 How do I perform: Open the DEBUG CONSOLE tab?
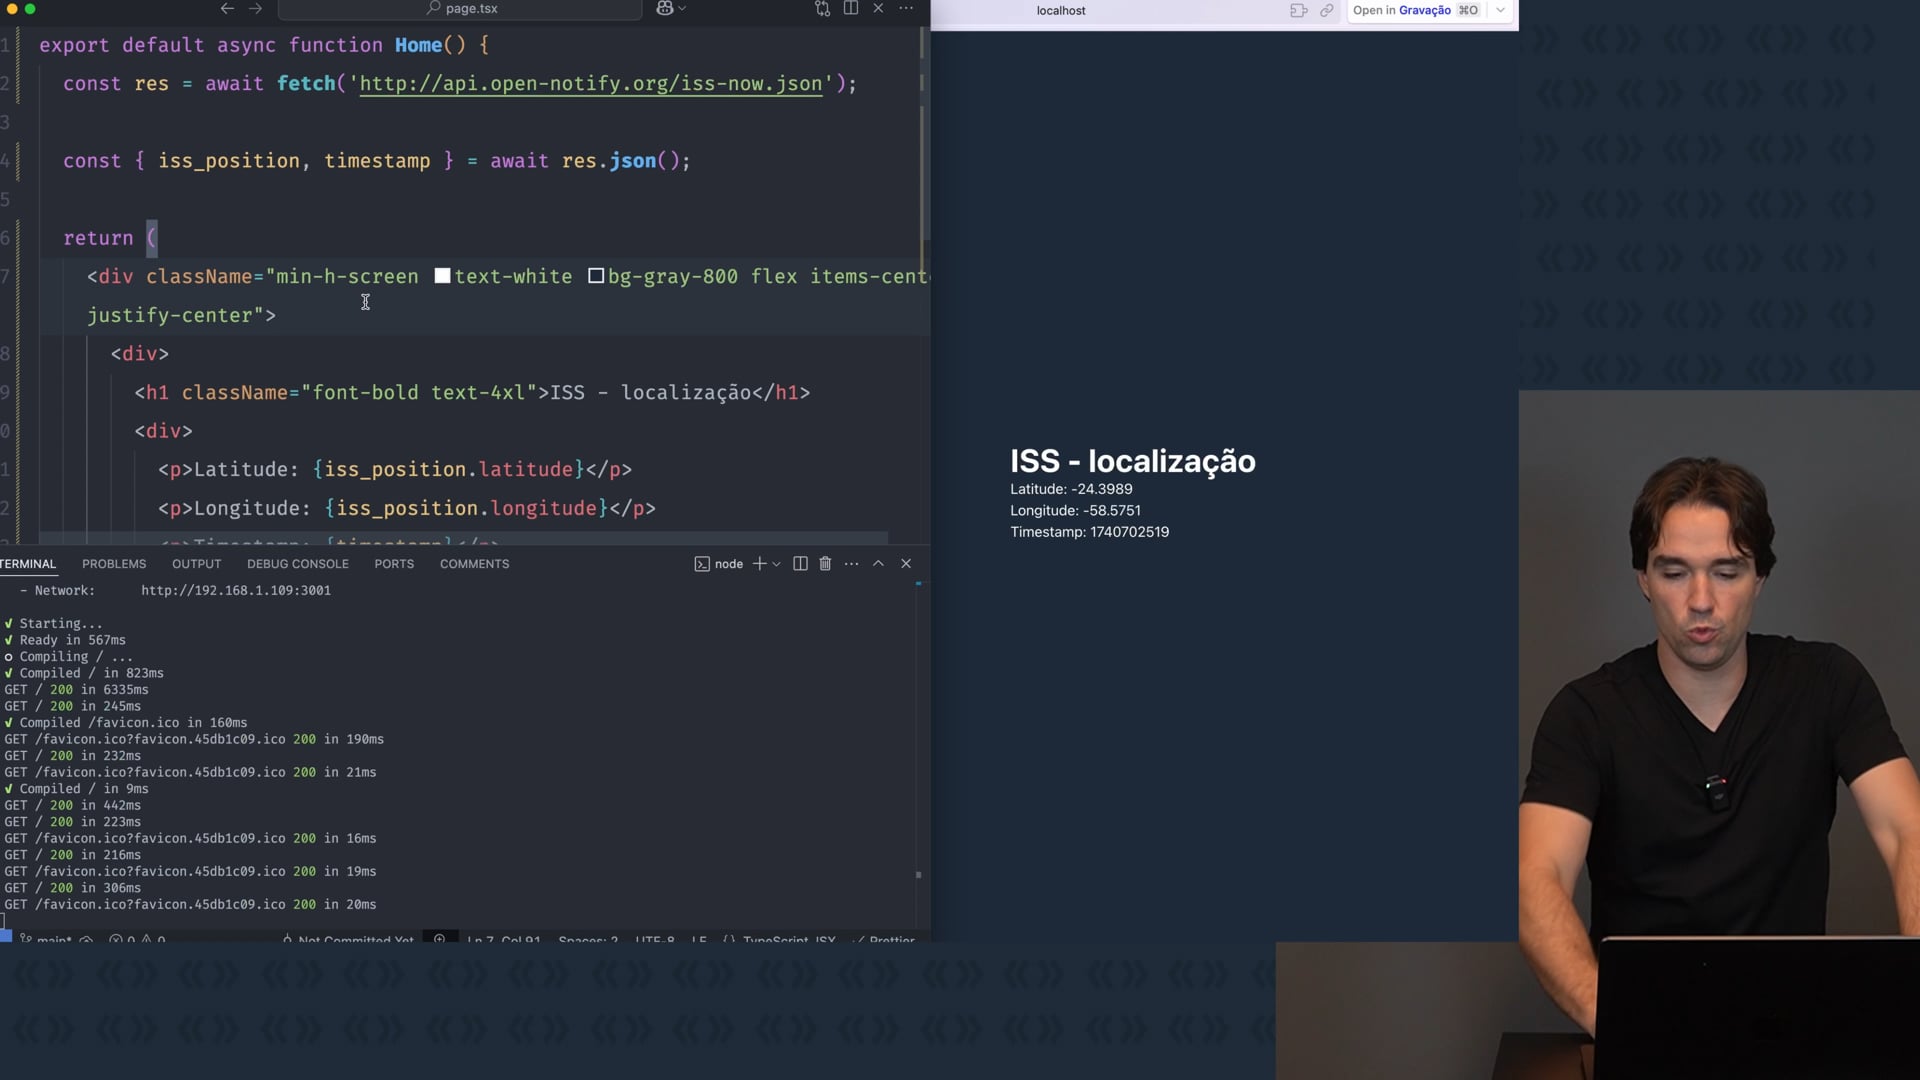pyautogui.click(x=298, y=564)
